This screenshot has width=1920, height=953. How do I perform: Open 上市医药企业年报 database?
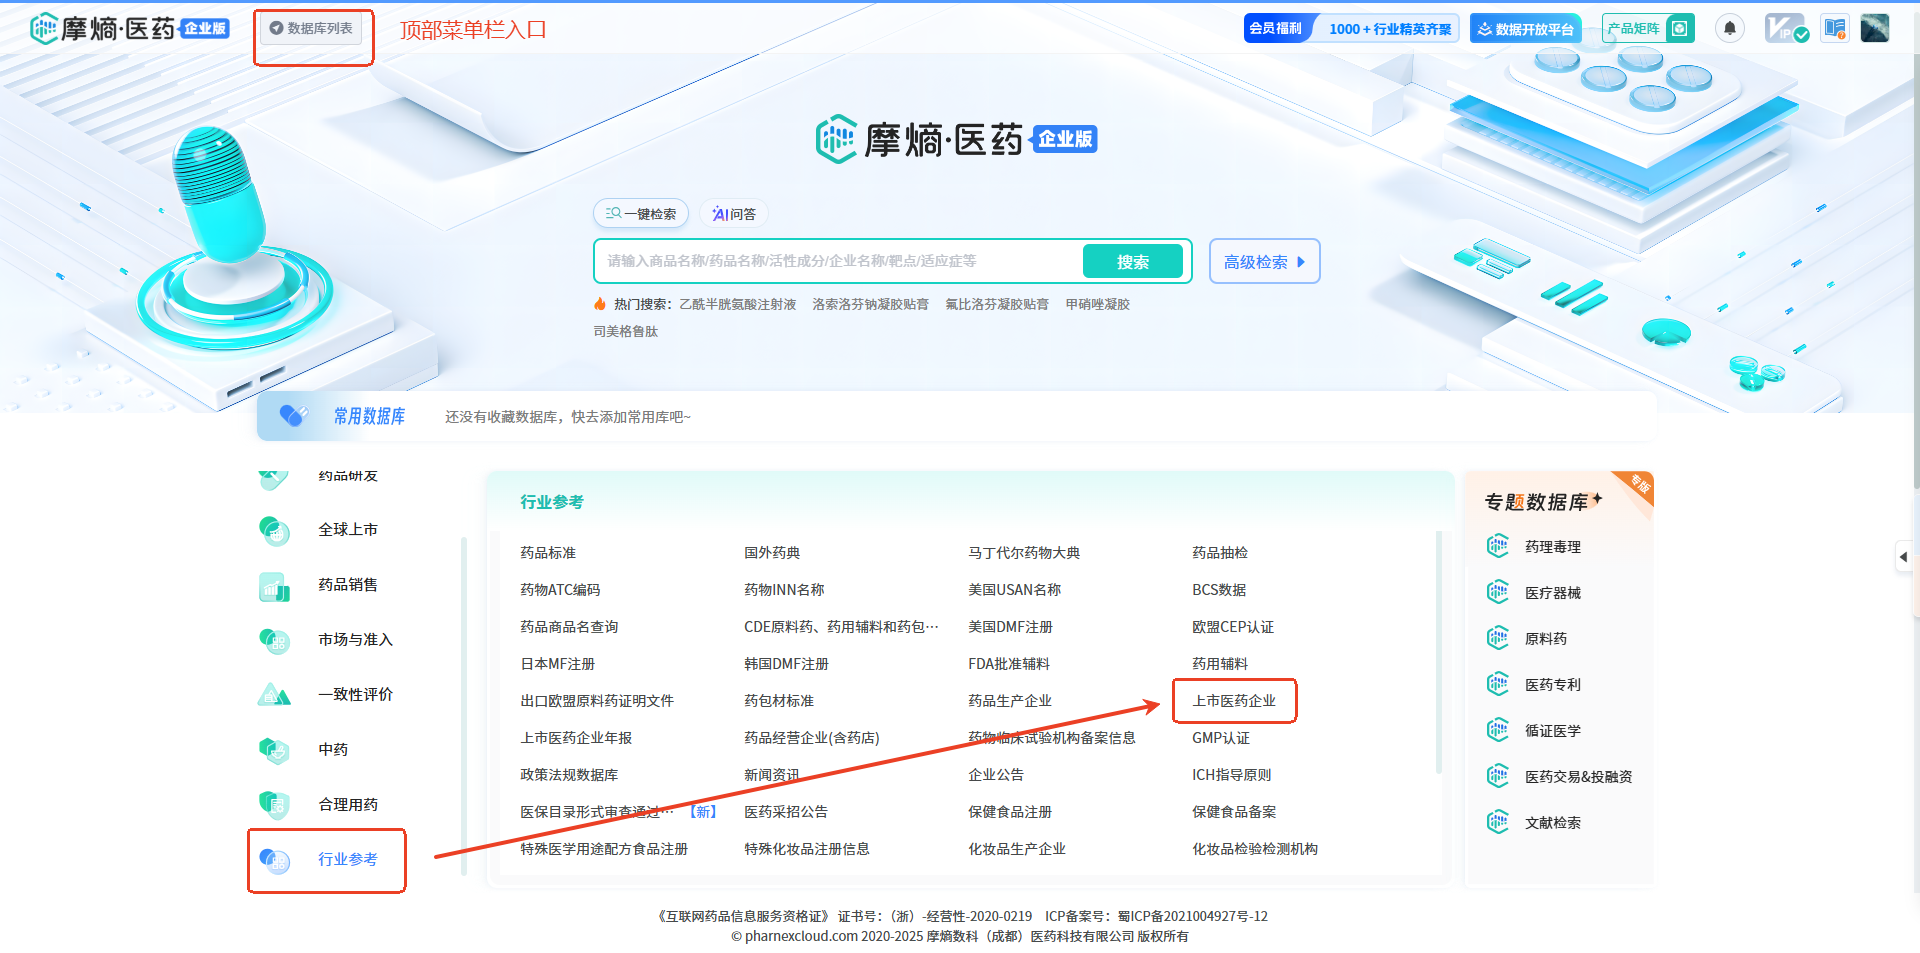point(576,738)
